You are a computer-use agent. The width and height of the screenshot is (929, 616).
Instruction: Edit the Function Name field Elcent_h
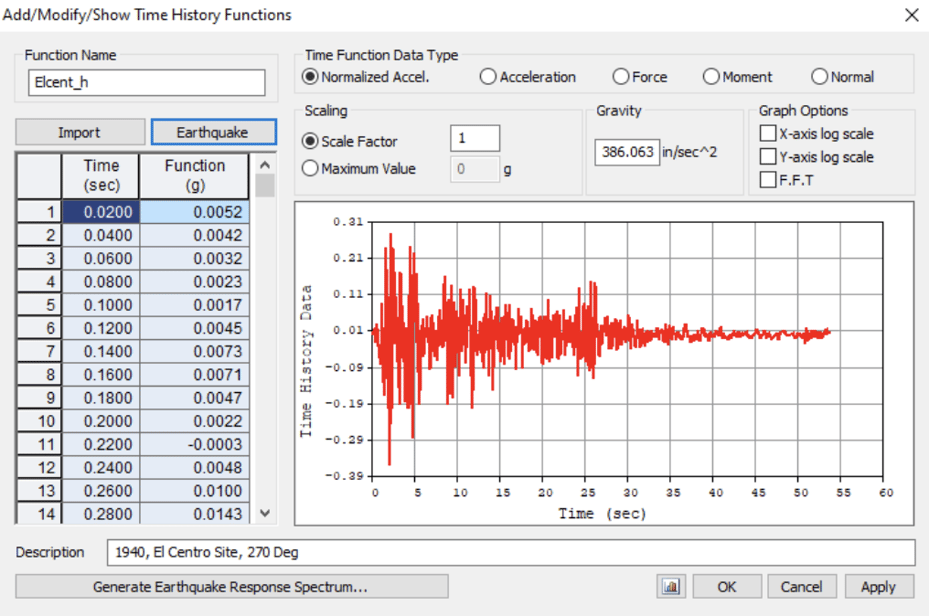point(146,82)
